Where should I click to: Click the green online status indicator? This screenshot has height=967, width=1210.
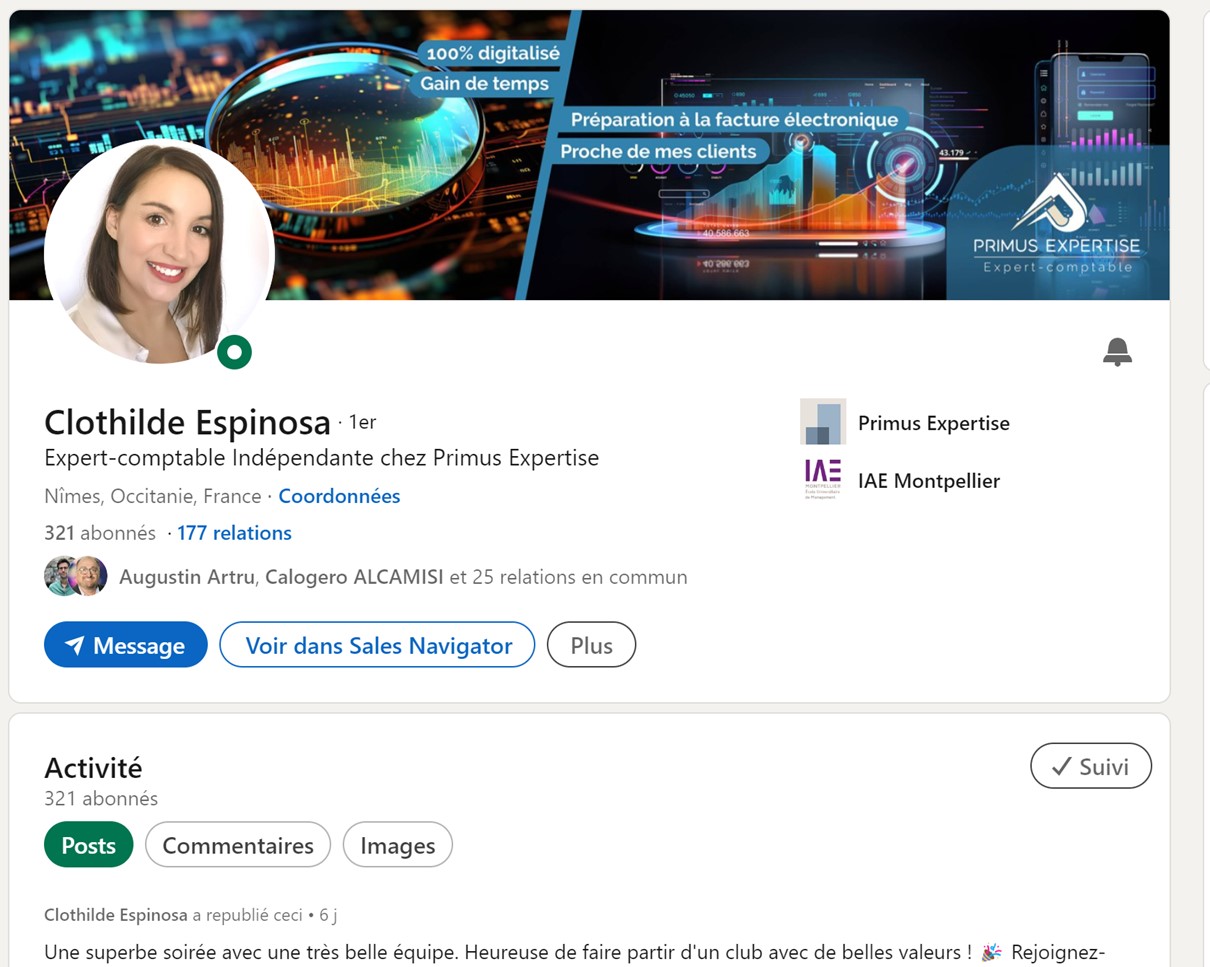tap(235, 352)
